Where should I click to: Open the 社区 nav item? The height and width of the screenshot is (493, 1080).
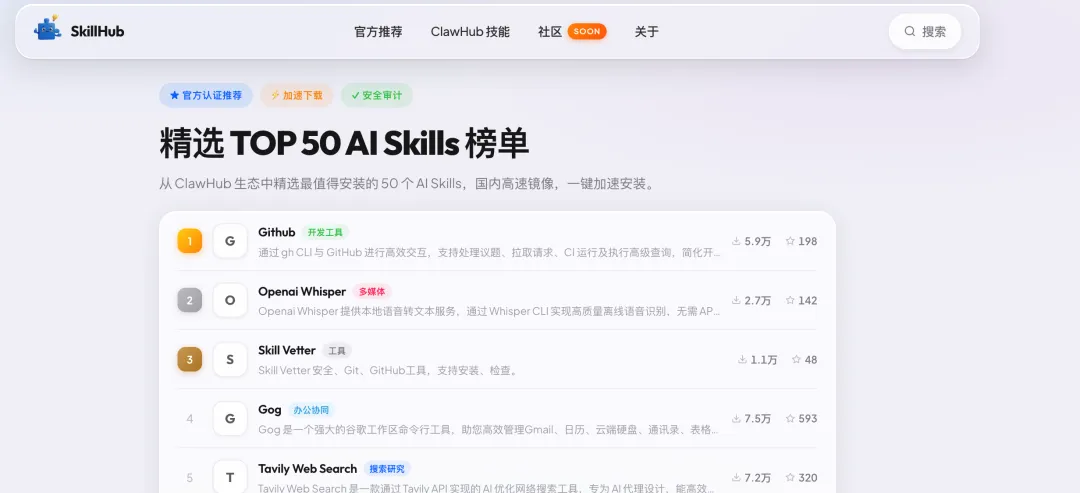[x=550, y=32]
